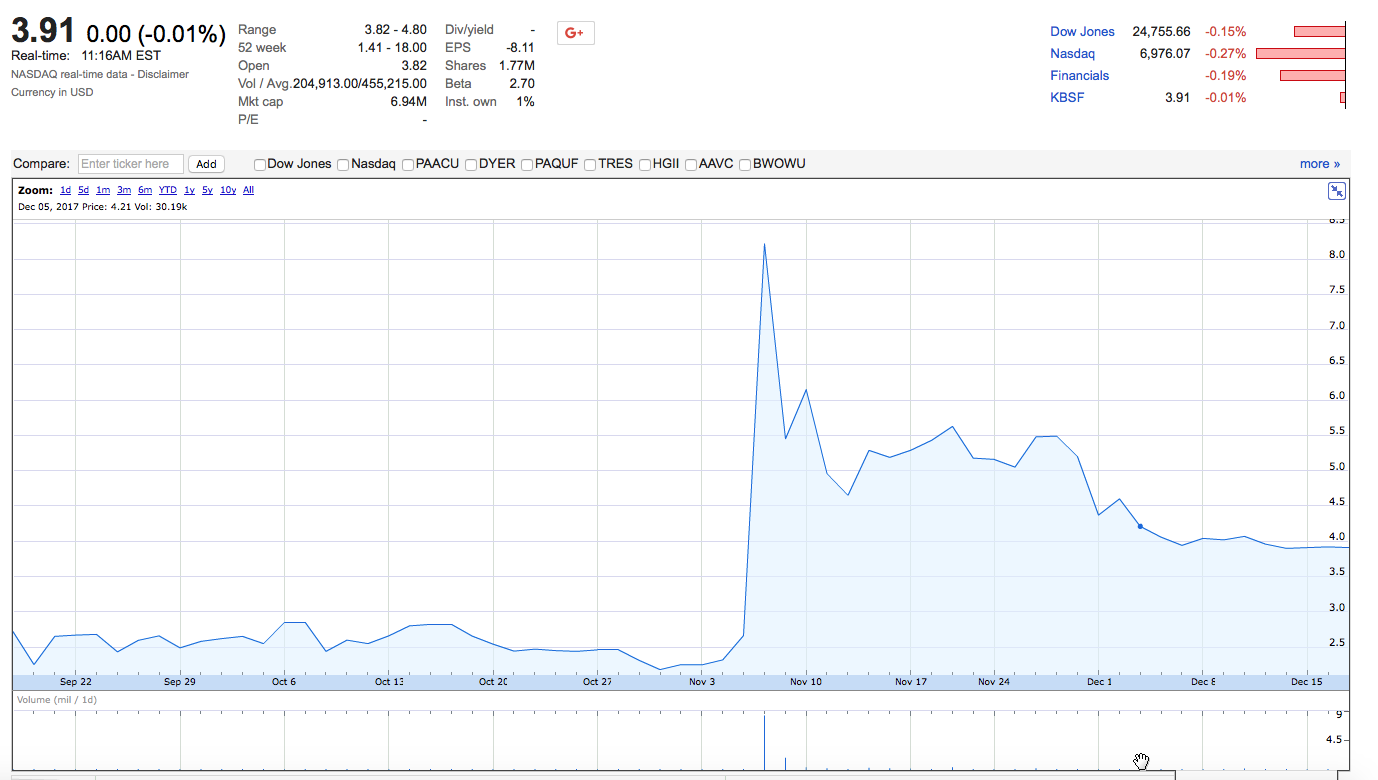The width and height of the screenshot is (1378, 780).
Task: Check the AAVC checkbox
Action: (x=691, y=164)
